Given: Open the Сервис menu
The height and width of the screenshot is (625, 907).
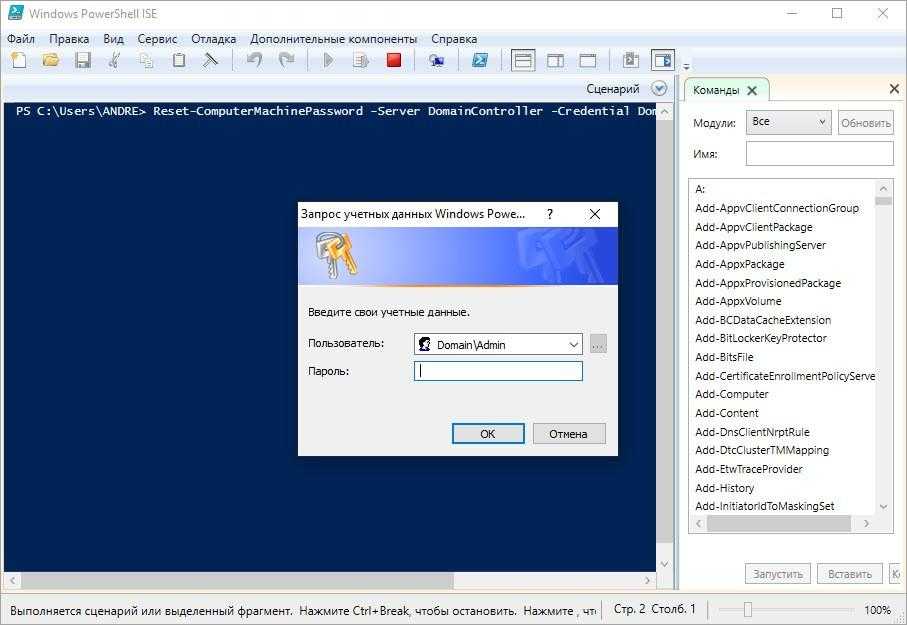Looking at the screenshot, I should [x=157, y=39].
